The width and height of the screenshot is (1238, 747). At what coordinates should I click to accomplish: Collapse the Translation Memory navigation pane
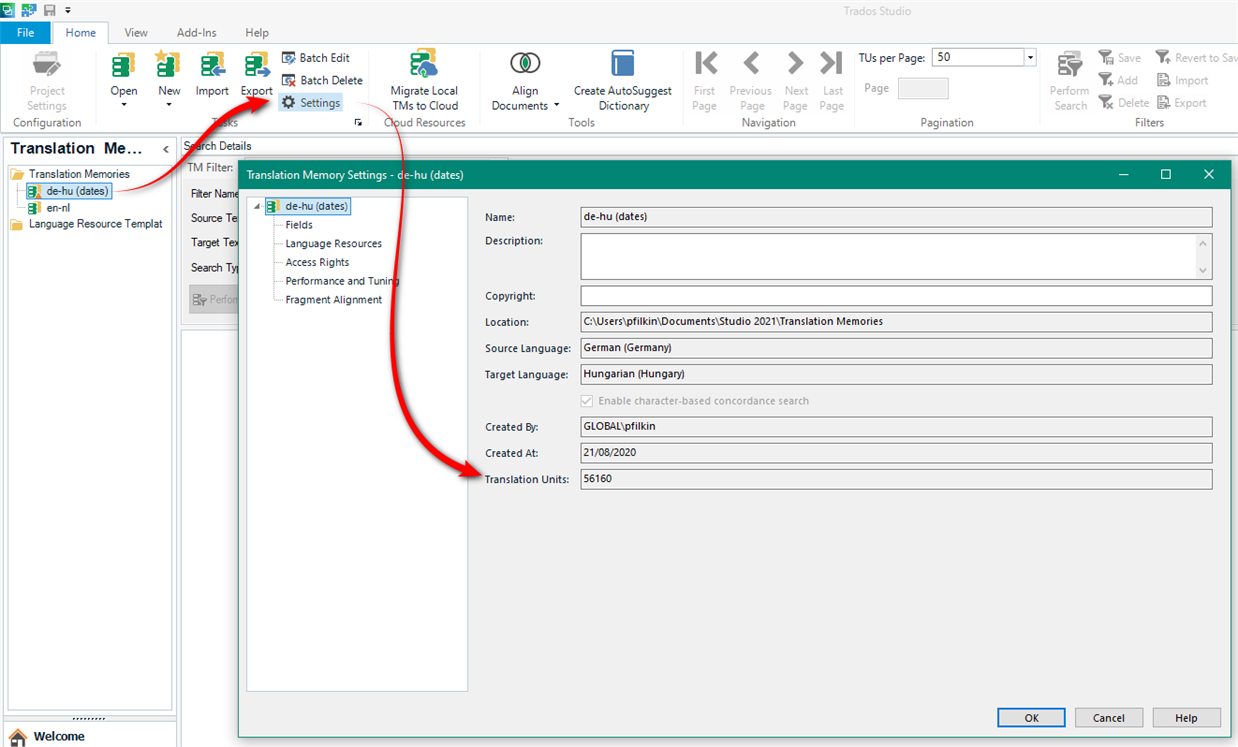[165, 150]
